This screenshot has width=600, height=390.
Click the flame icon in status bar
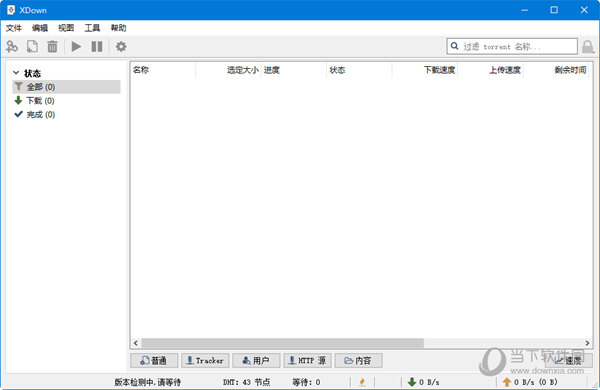click(x=362, y=382)
